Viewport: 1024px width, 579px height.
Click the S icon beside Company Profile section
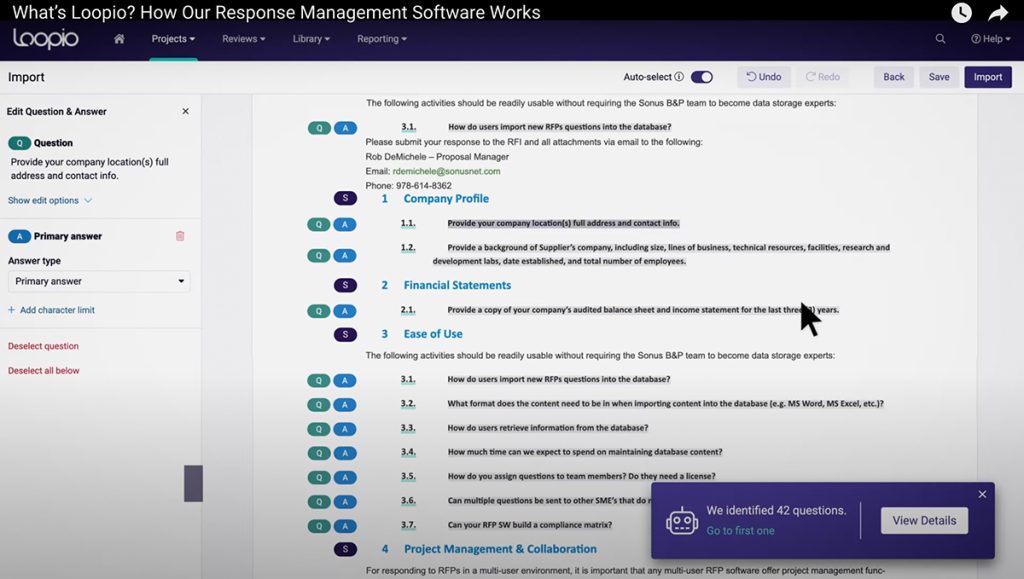click(345, 198)
